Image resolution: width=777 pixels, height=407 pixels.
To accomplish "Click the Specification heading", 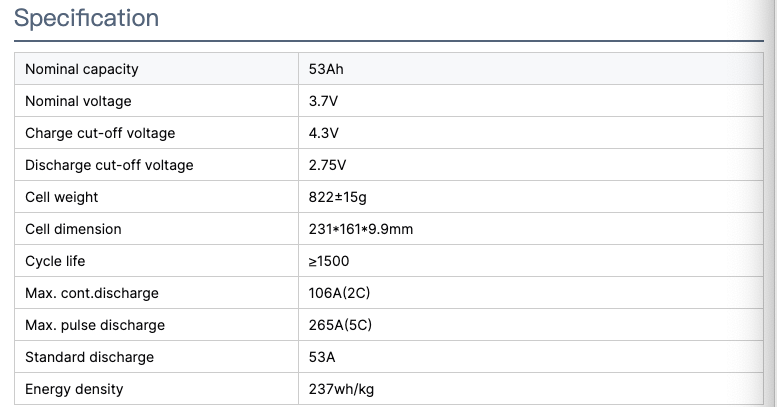I will pos(86,18).
